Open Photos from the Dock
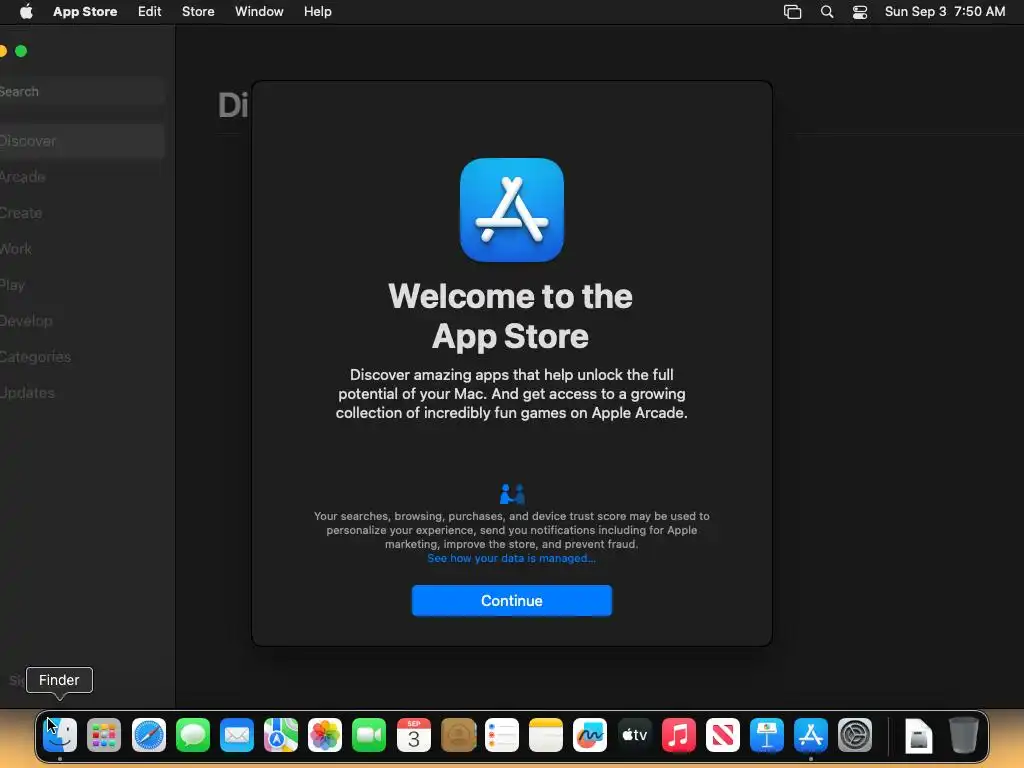 [325, 735]
